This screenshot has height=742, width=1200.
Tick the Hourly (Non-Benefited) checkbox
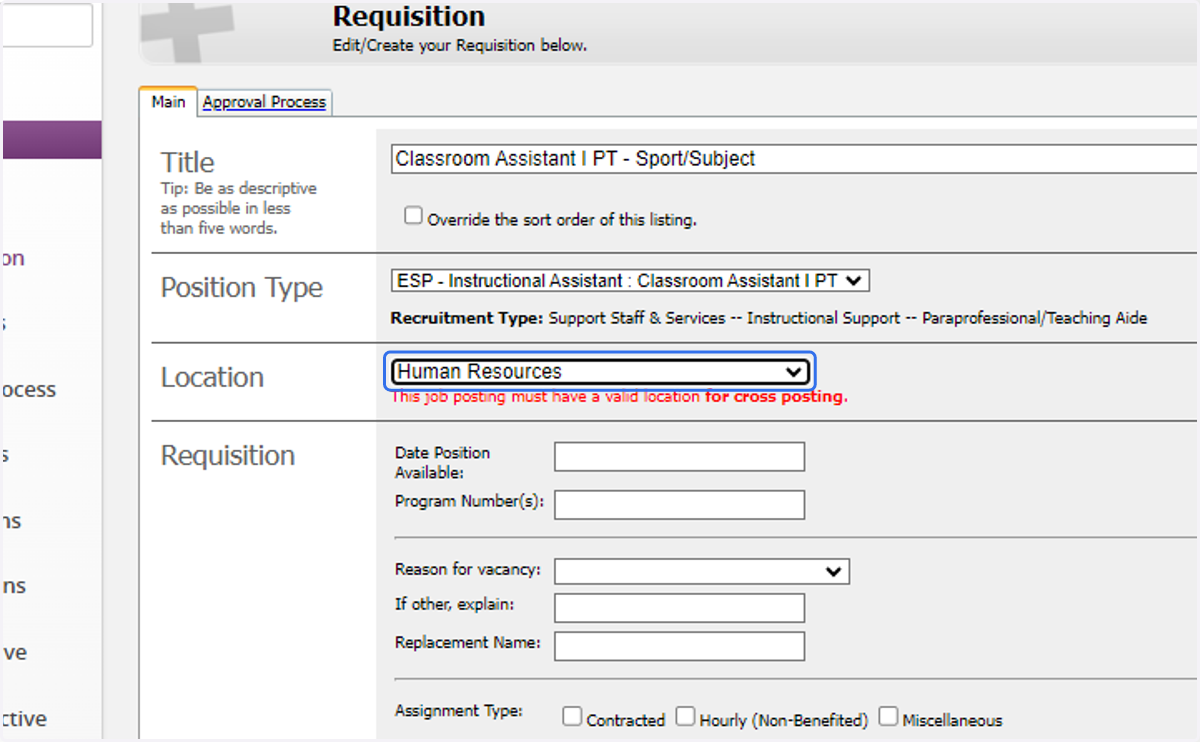click(685, 716)
